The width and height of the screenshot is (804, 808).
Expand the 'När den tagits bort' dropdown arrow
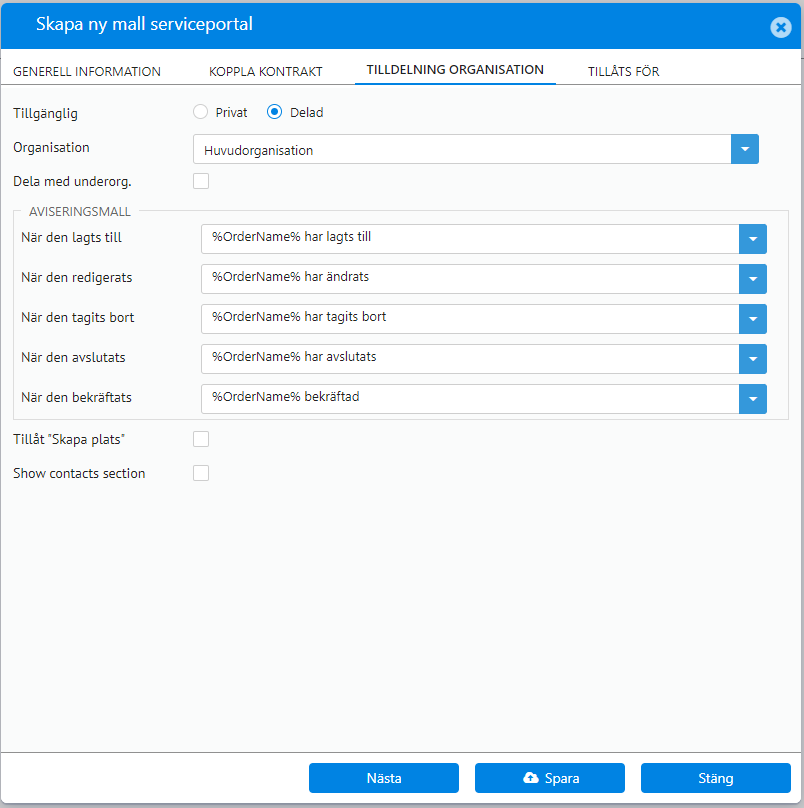(753, 319)
